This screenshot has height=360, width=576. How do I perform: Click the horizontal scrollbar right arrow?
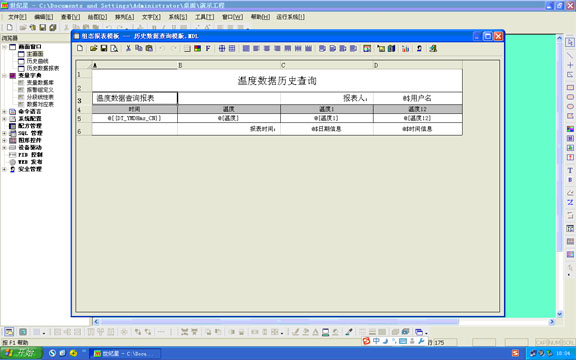pos(552,322)
